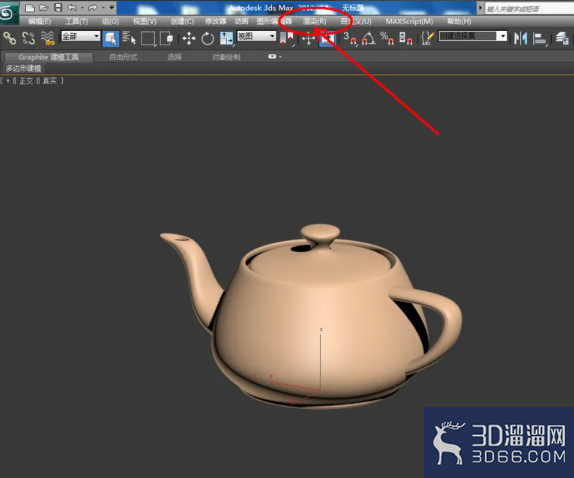574x478 pixels.
Task: Open the named selection sets dropdown
Action: [473, 36]
